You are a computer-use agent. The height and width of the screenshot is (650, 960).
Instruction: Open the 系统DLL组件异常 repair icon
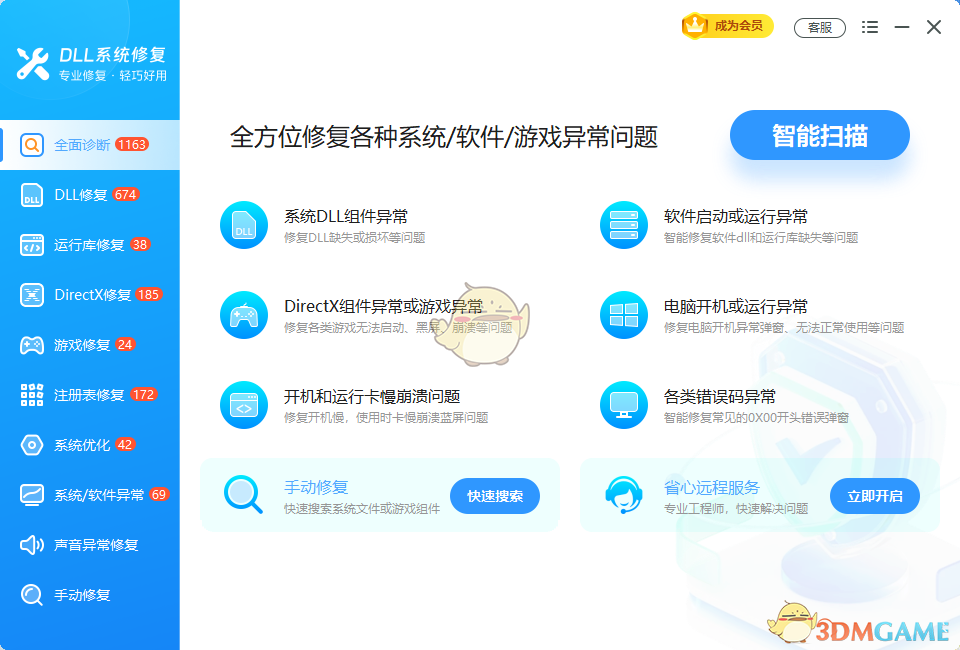pyautogui.click(x=243, y=224)
